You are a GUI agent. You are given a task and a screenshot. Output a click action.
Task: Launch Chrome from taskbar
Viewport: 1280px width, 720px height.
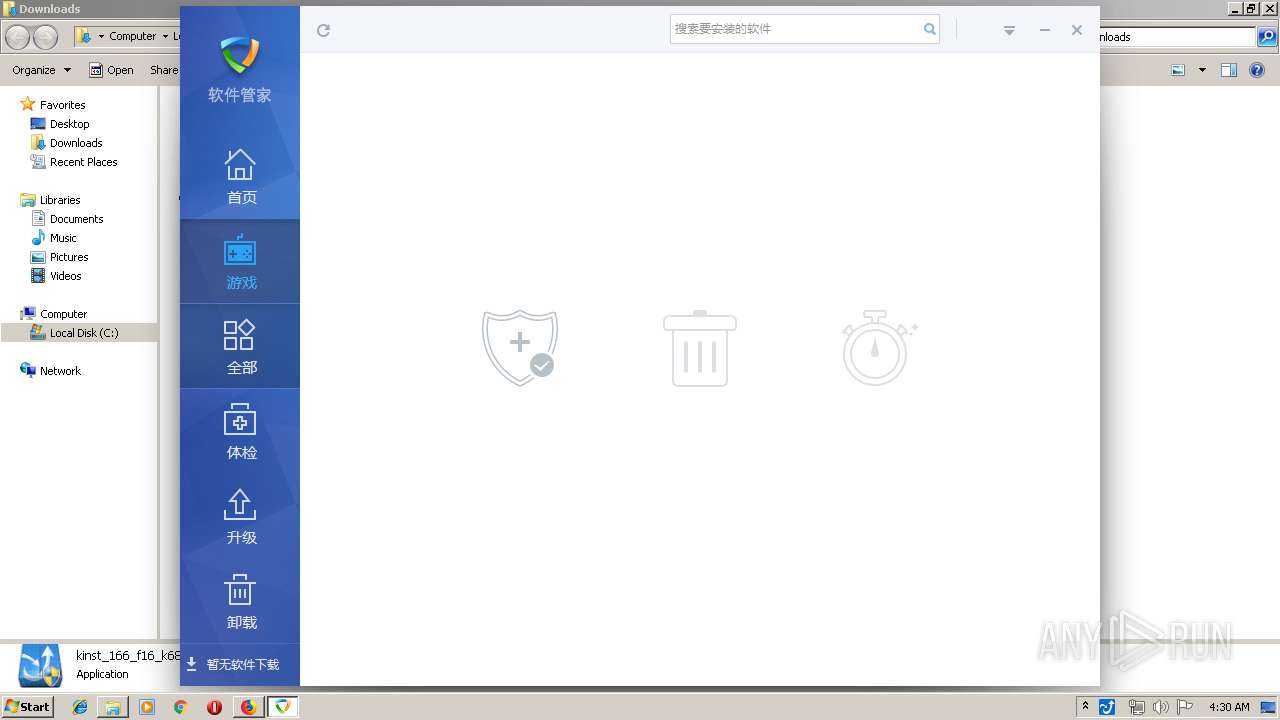click(x=180, y=707)
